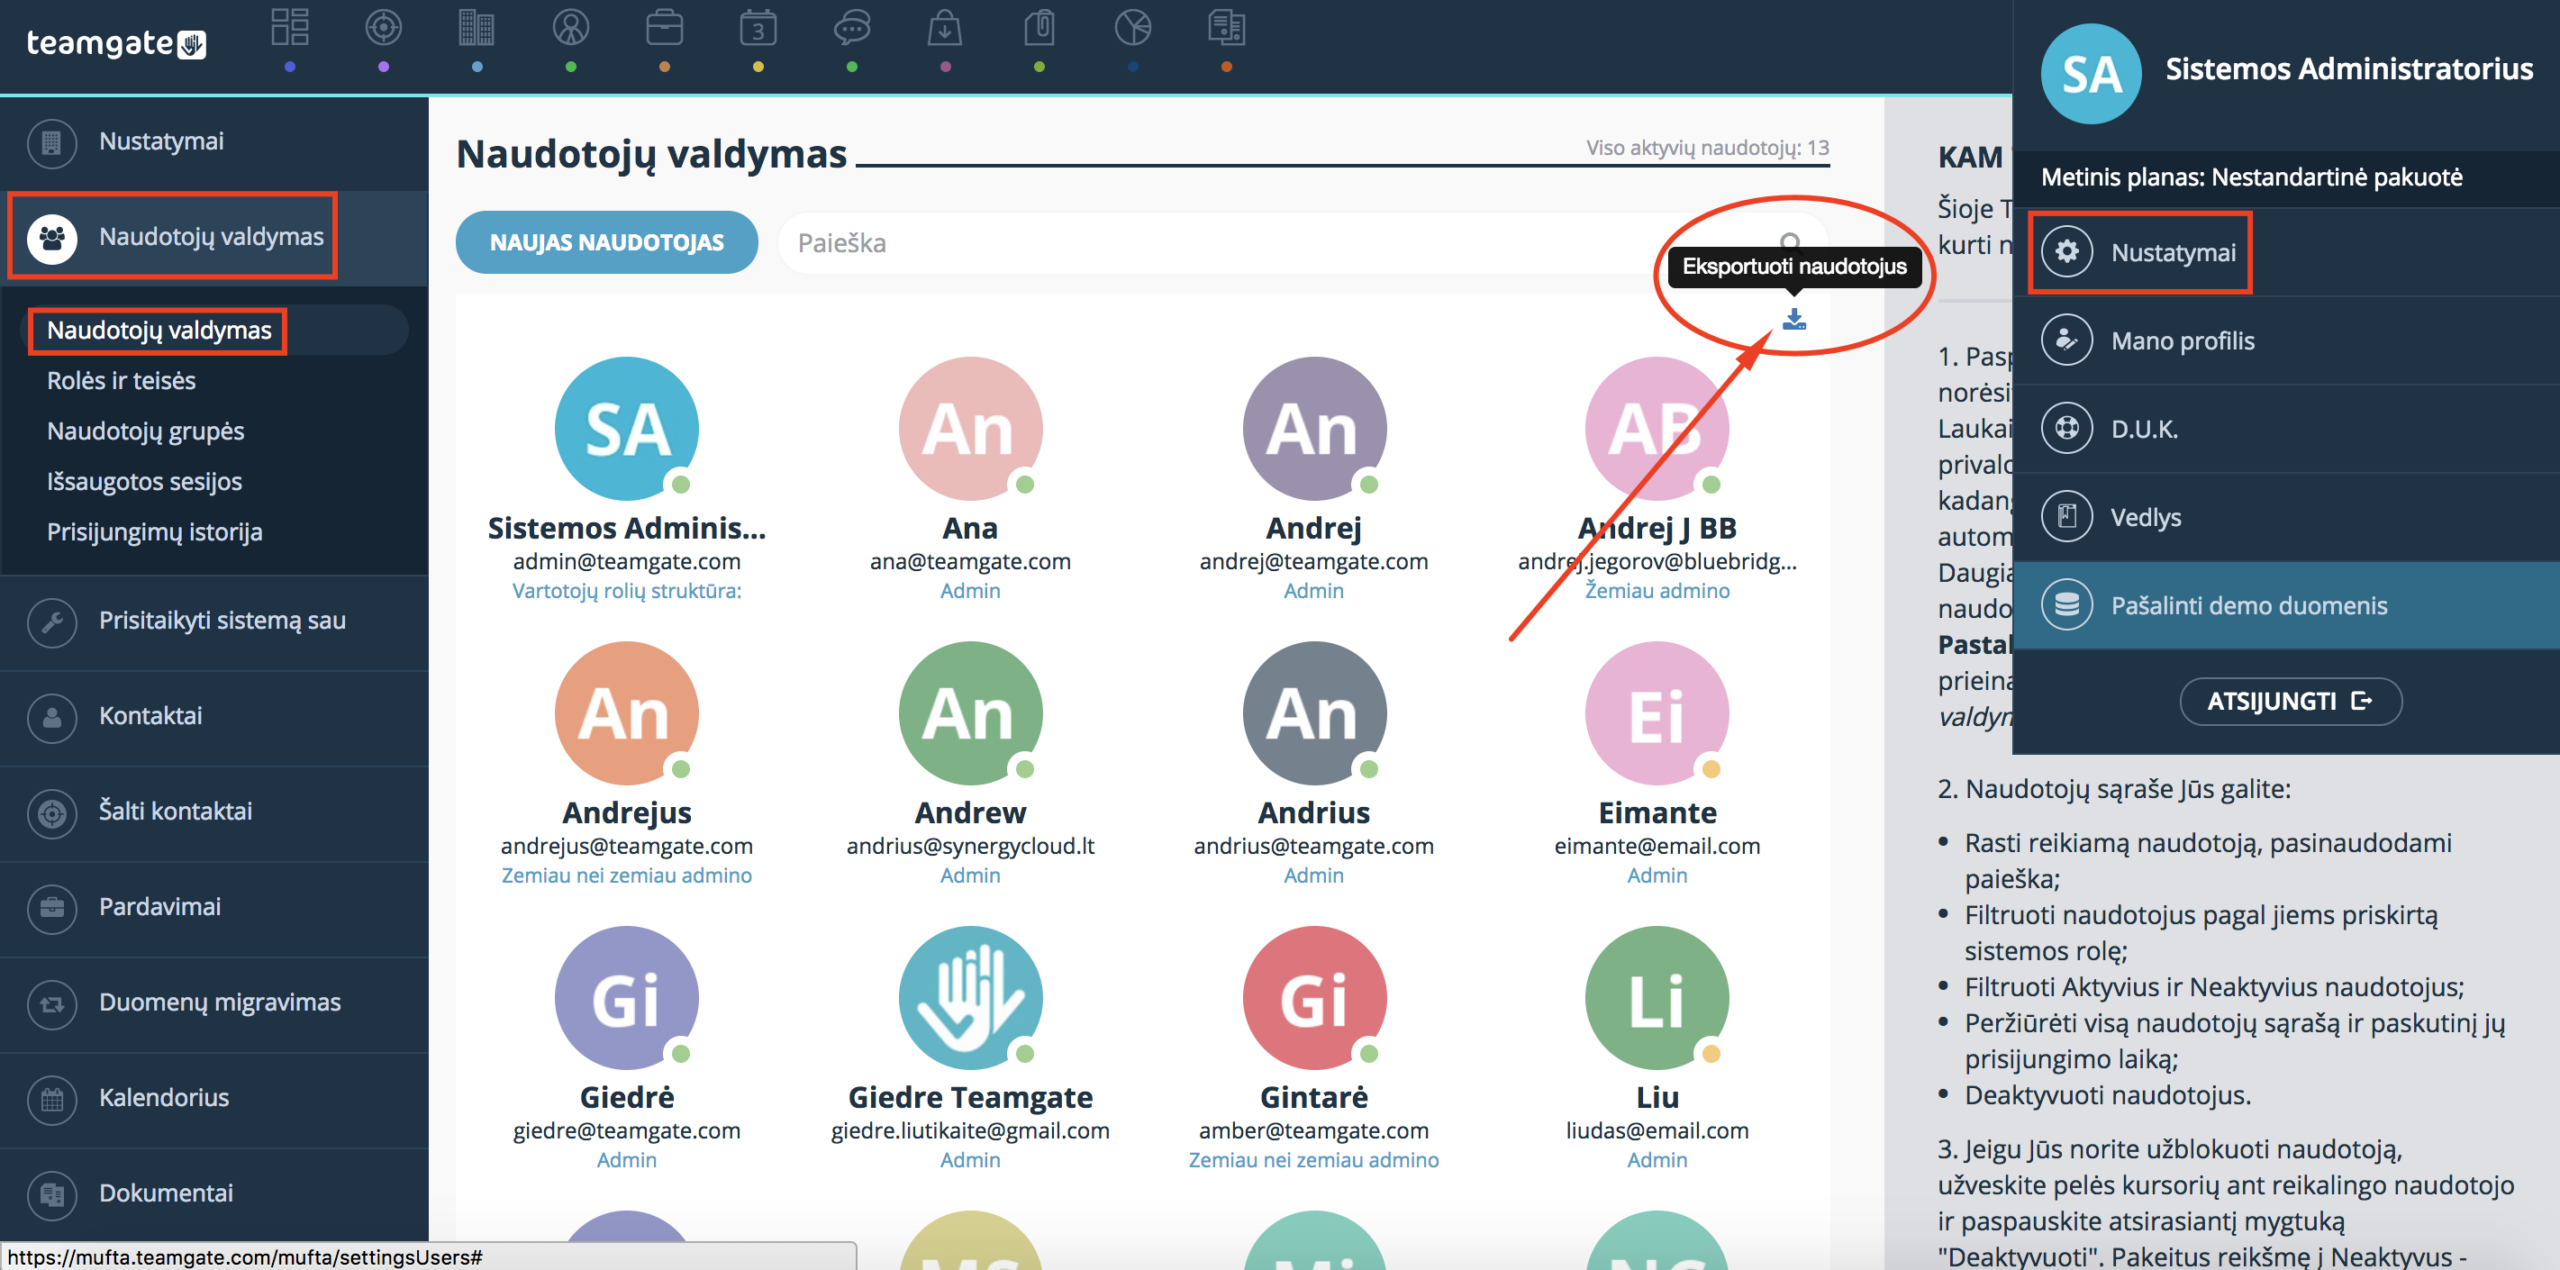This screenshot has height=1270, width=2560.
Task: Open the deals briefcase icon in top navigation
Action: 665,27
